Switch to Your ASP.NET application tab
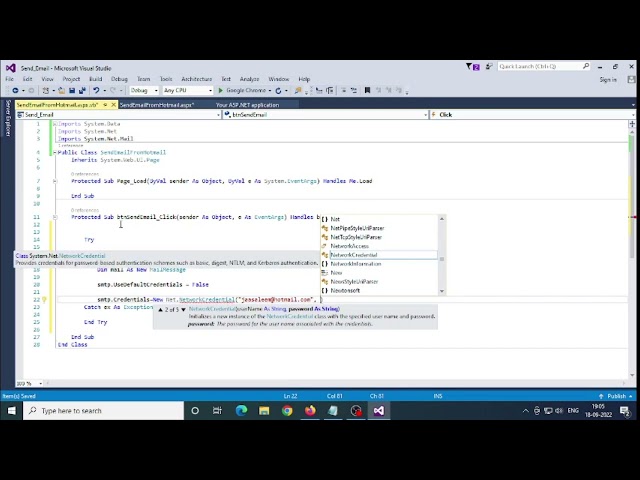 click(247, 105)
